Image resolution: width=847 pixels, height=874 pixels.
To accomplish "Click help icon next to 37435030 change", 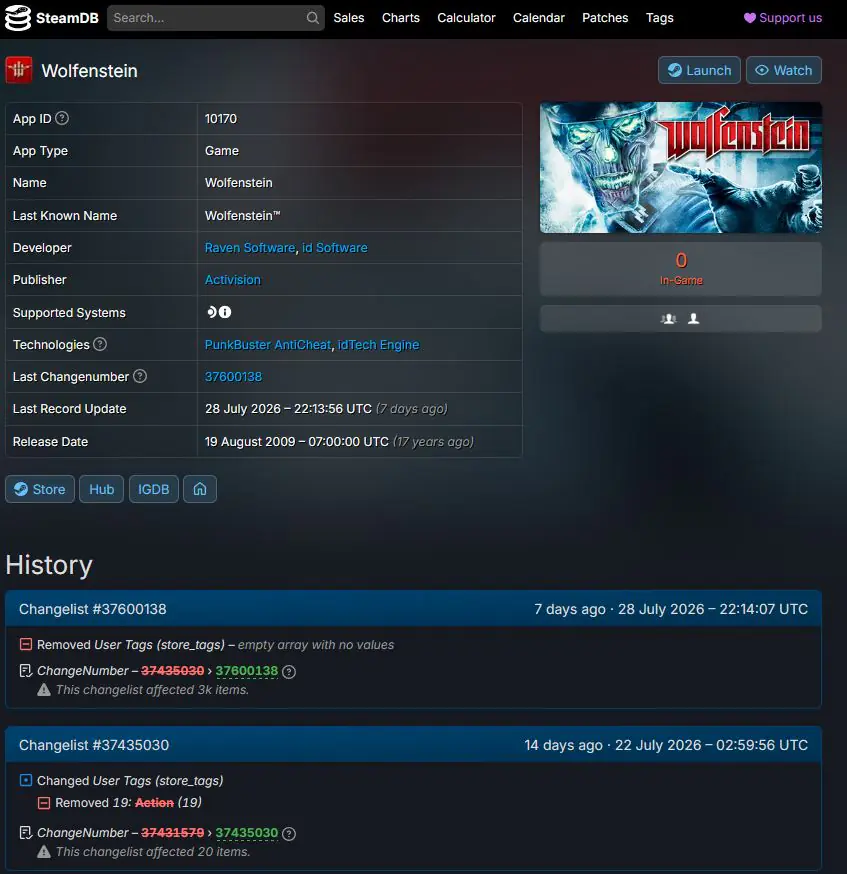I will (x=289, y=834).
